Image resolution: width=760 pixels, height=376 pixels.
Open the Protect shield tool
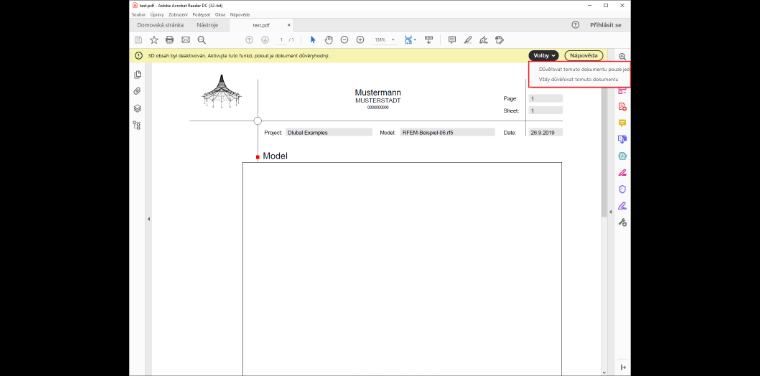pos(622,189)
